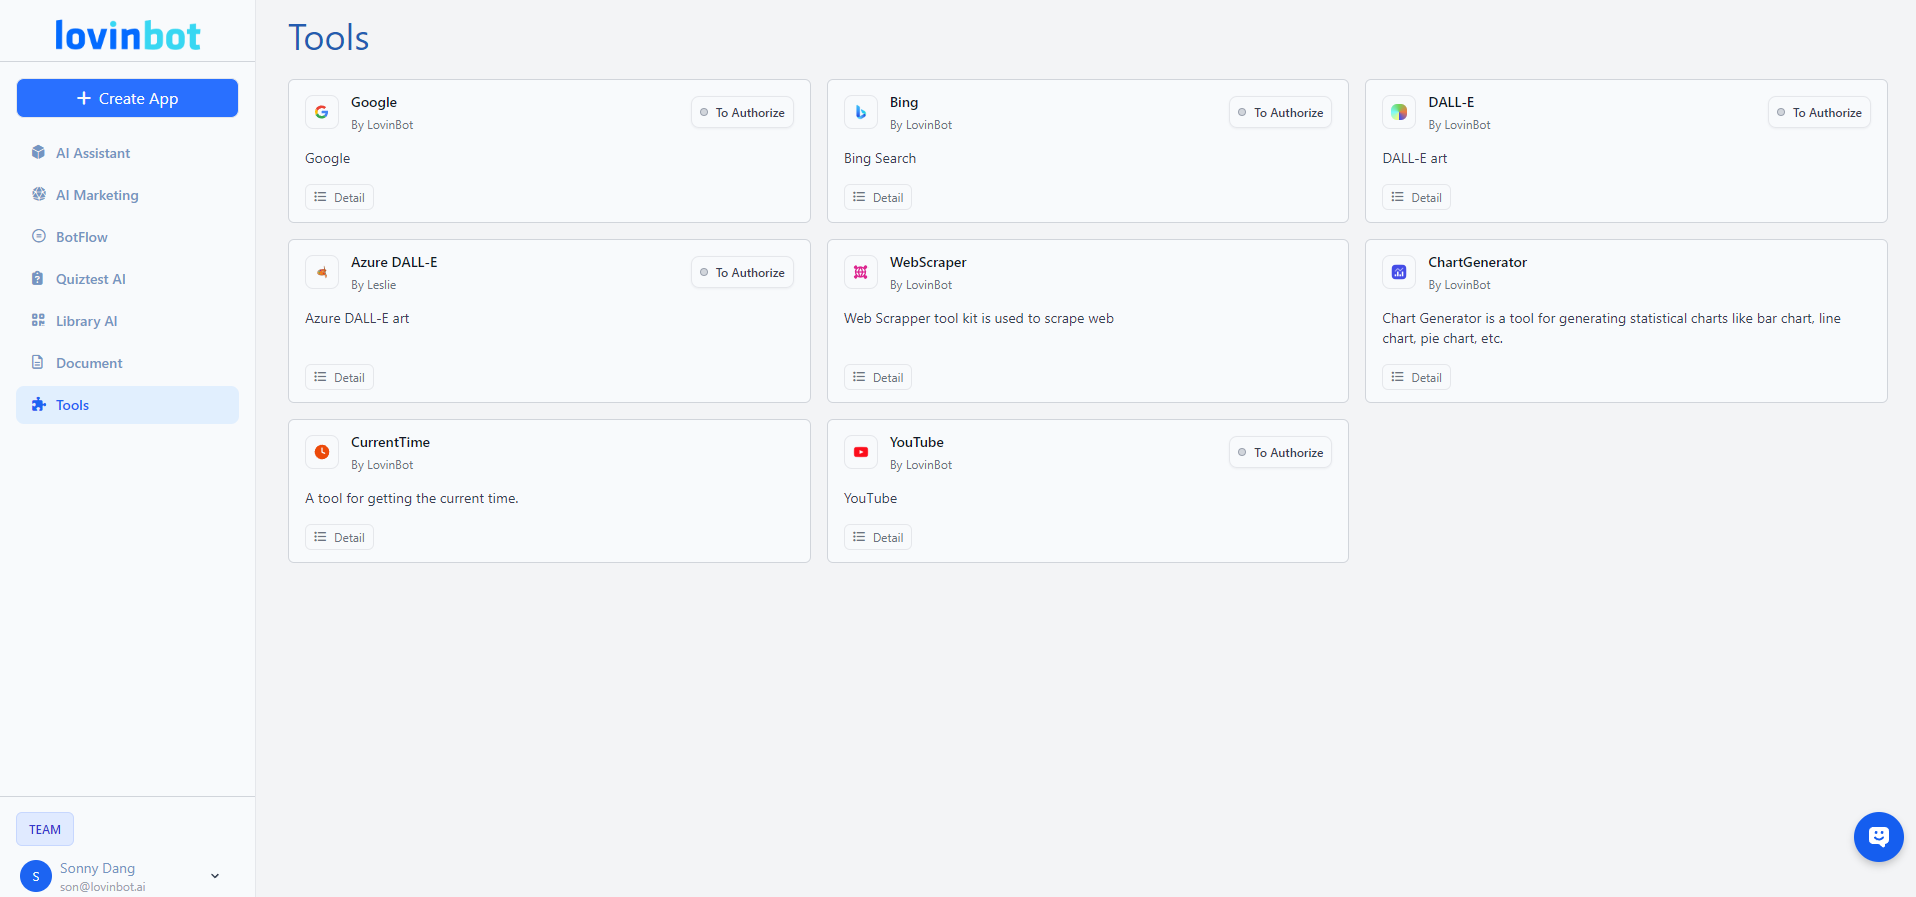Authorize the Azure DALL-E tool

click(x=742, y=272)
